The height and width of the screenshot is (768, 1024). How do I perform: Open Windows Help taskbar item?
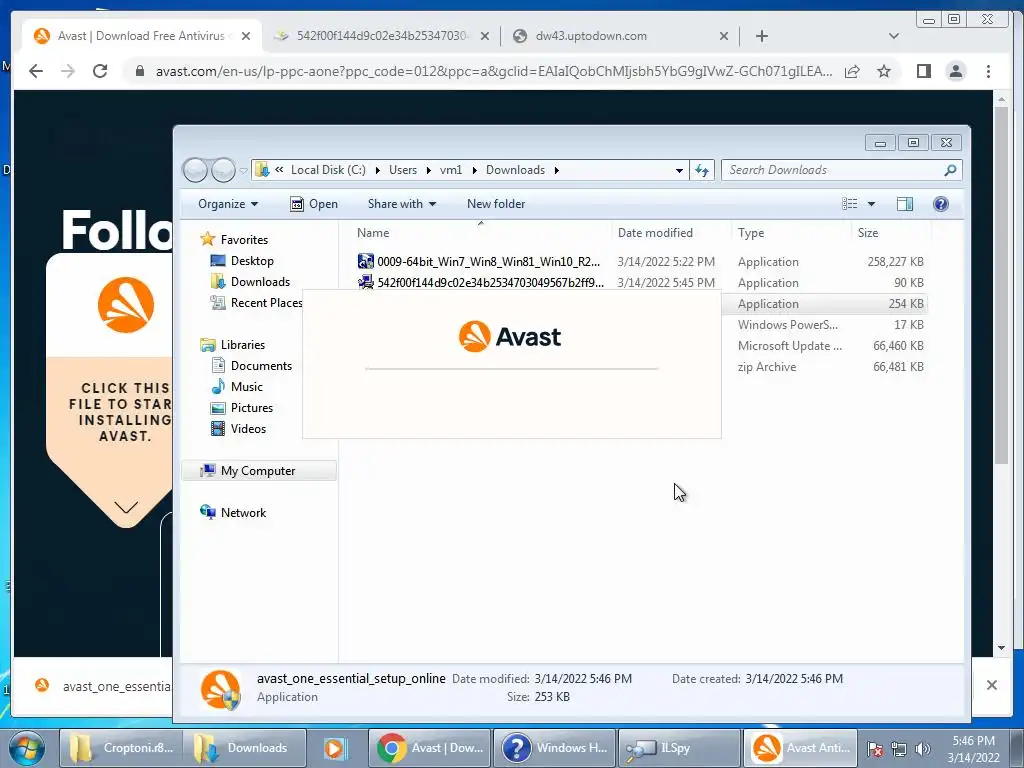(x=555, y=748)
